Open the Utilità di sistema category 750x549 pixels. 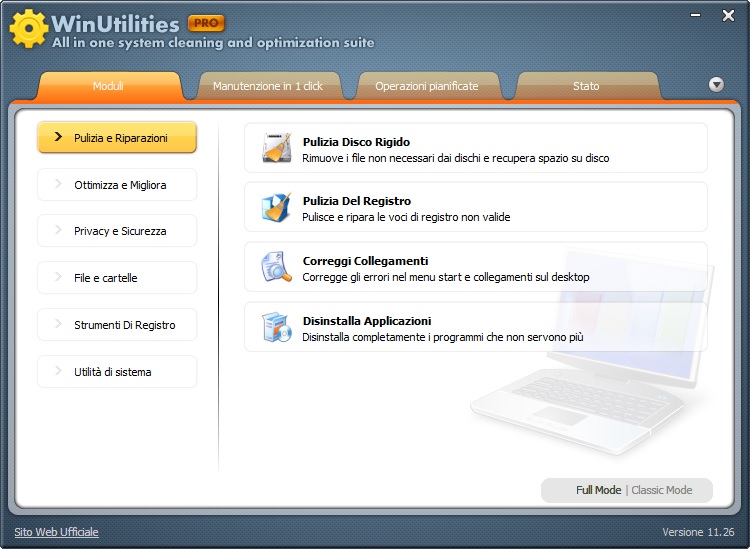click(117, 372)
